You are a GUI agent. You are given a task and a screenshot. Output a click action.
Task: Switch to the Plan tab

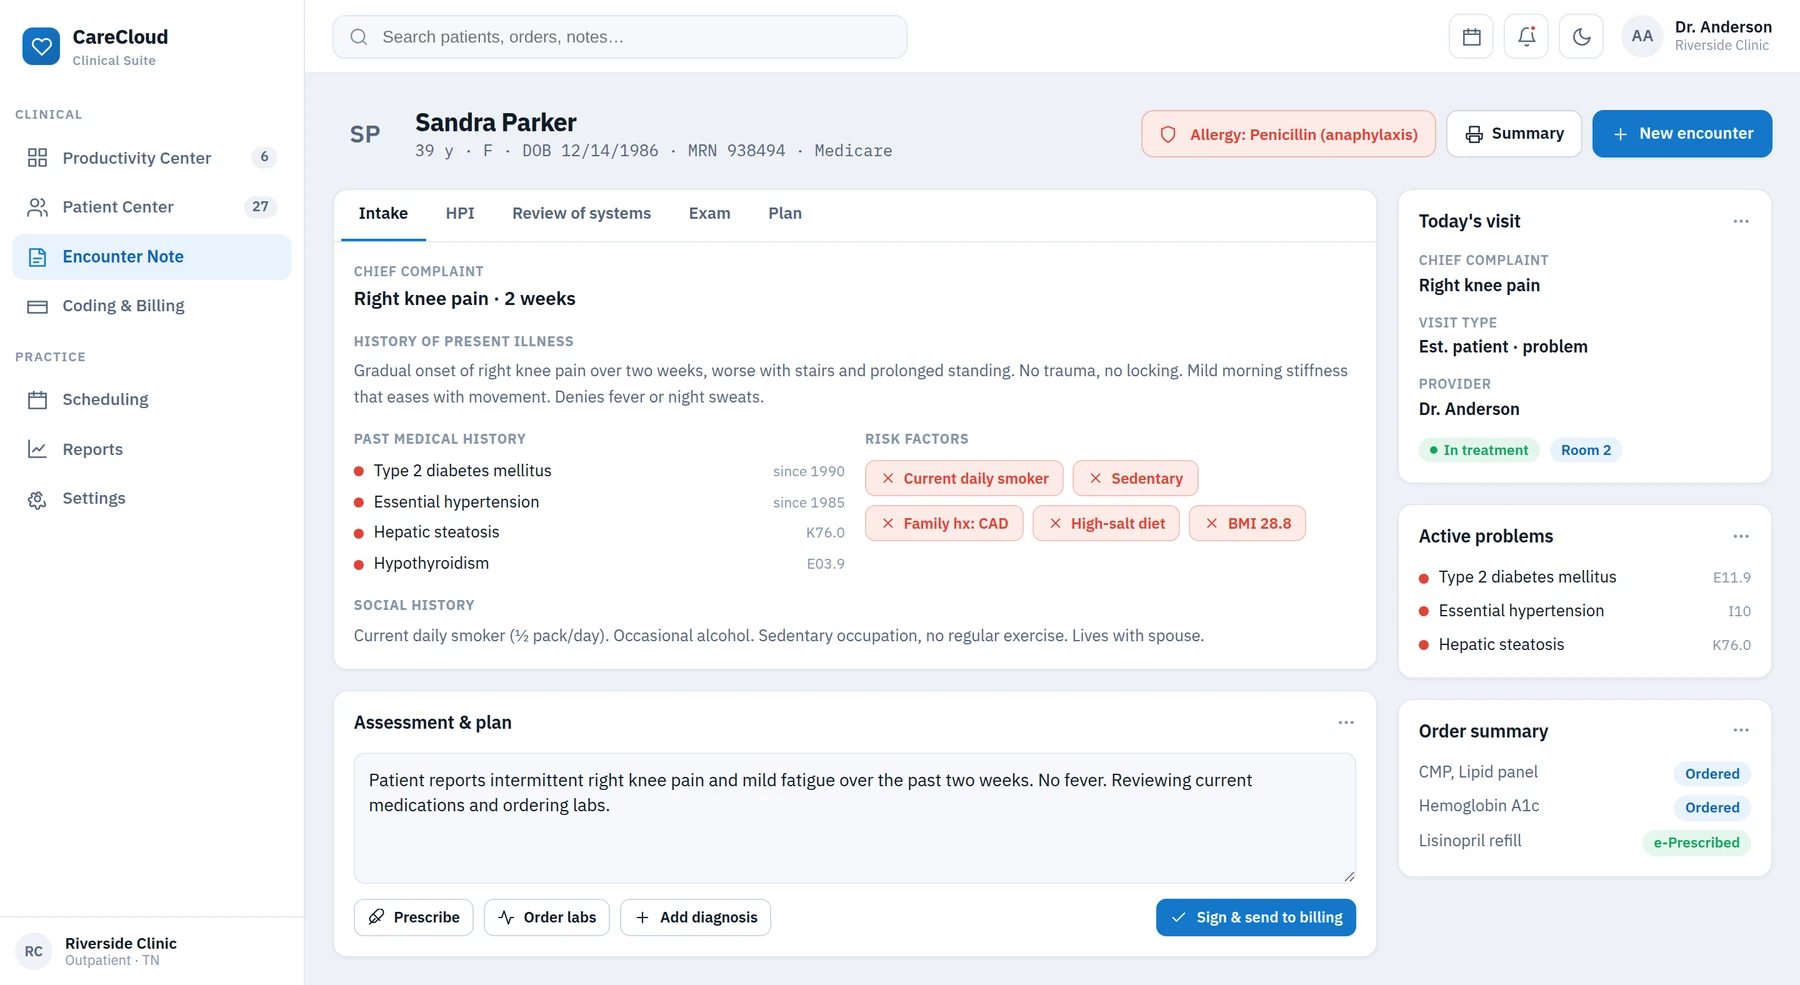click(x=785, y=214)
